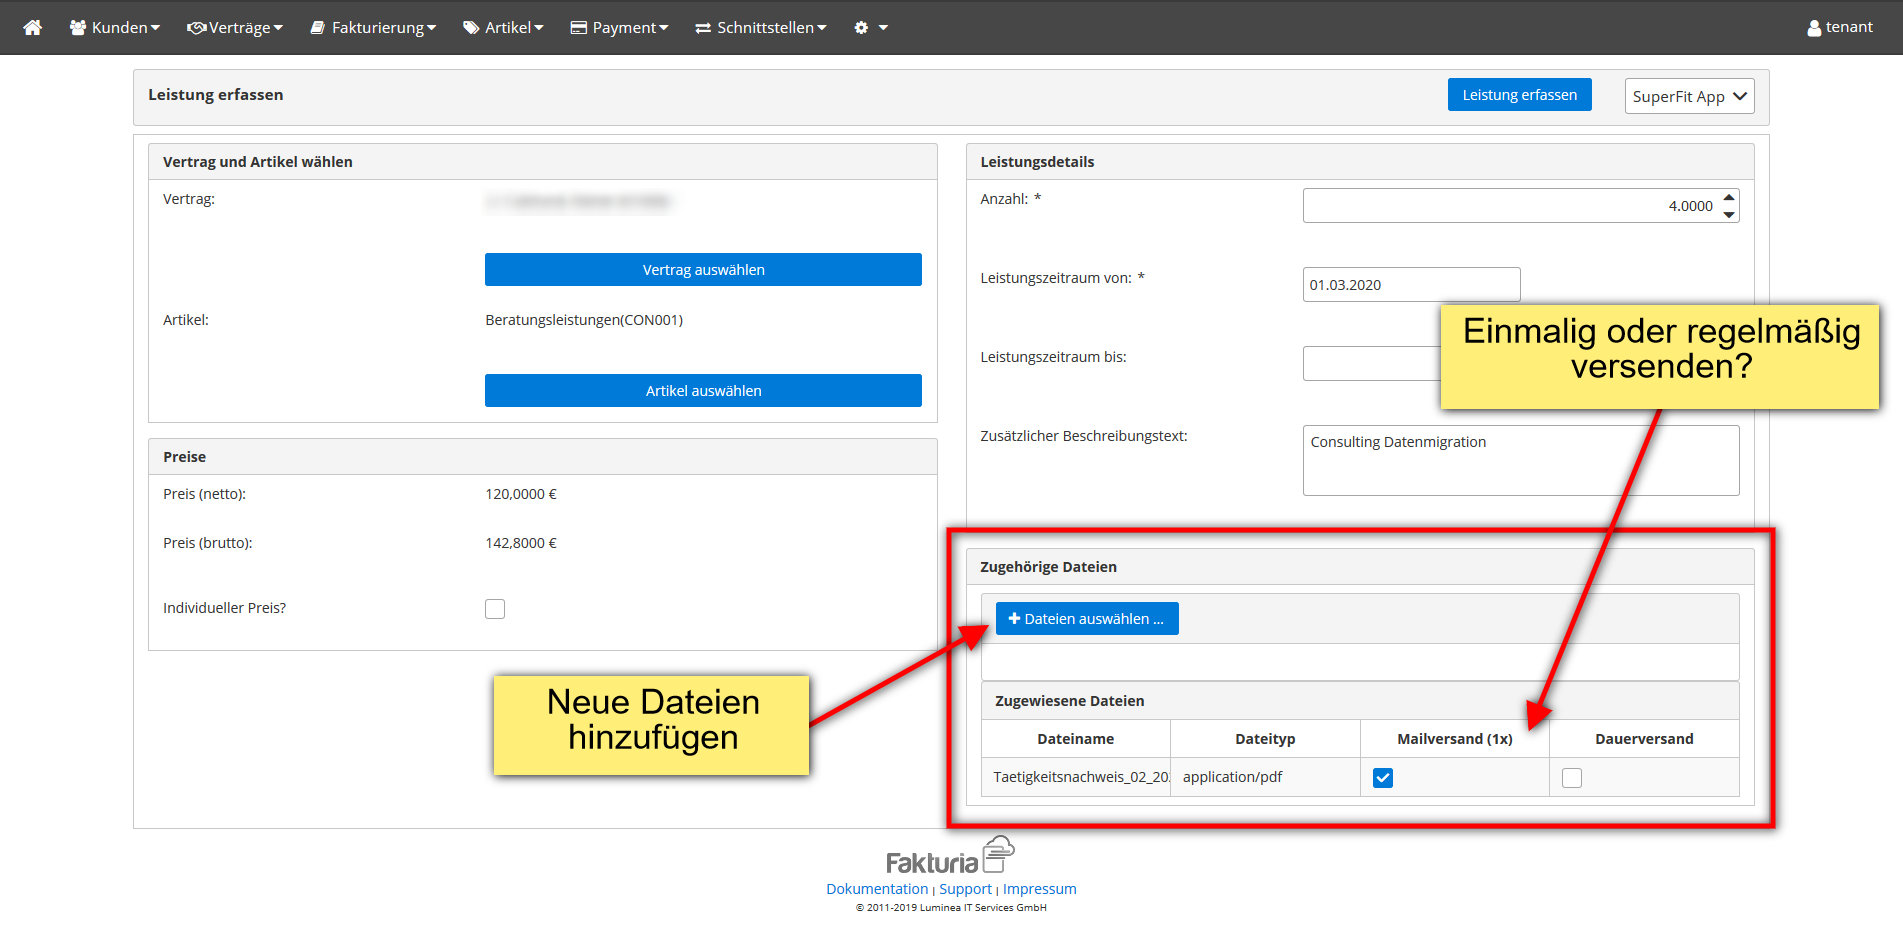The height and width of the screenshot is (944, 1903).
Task: Click the net price 120,0000 € value
Action: point(521,494)
